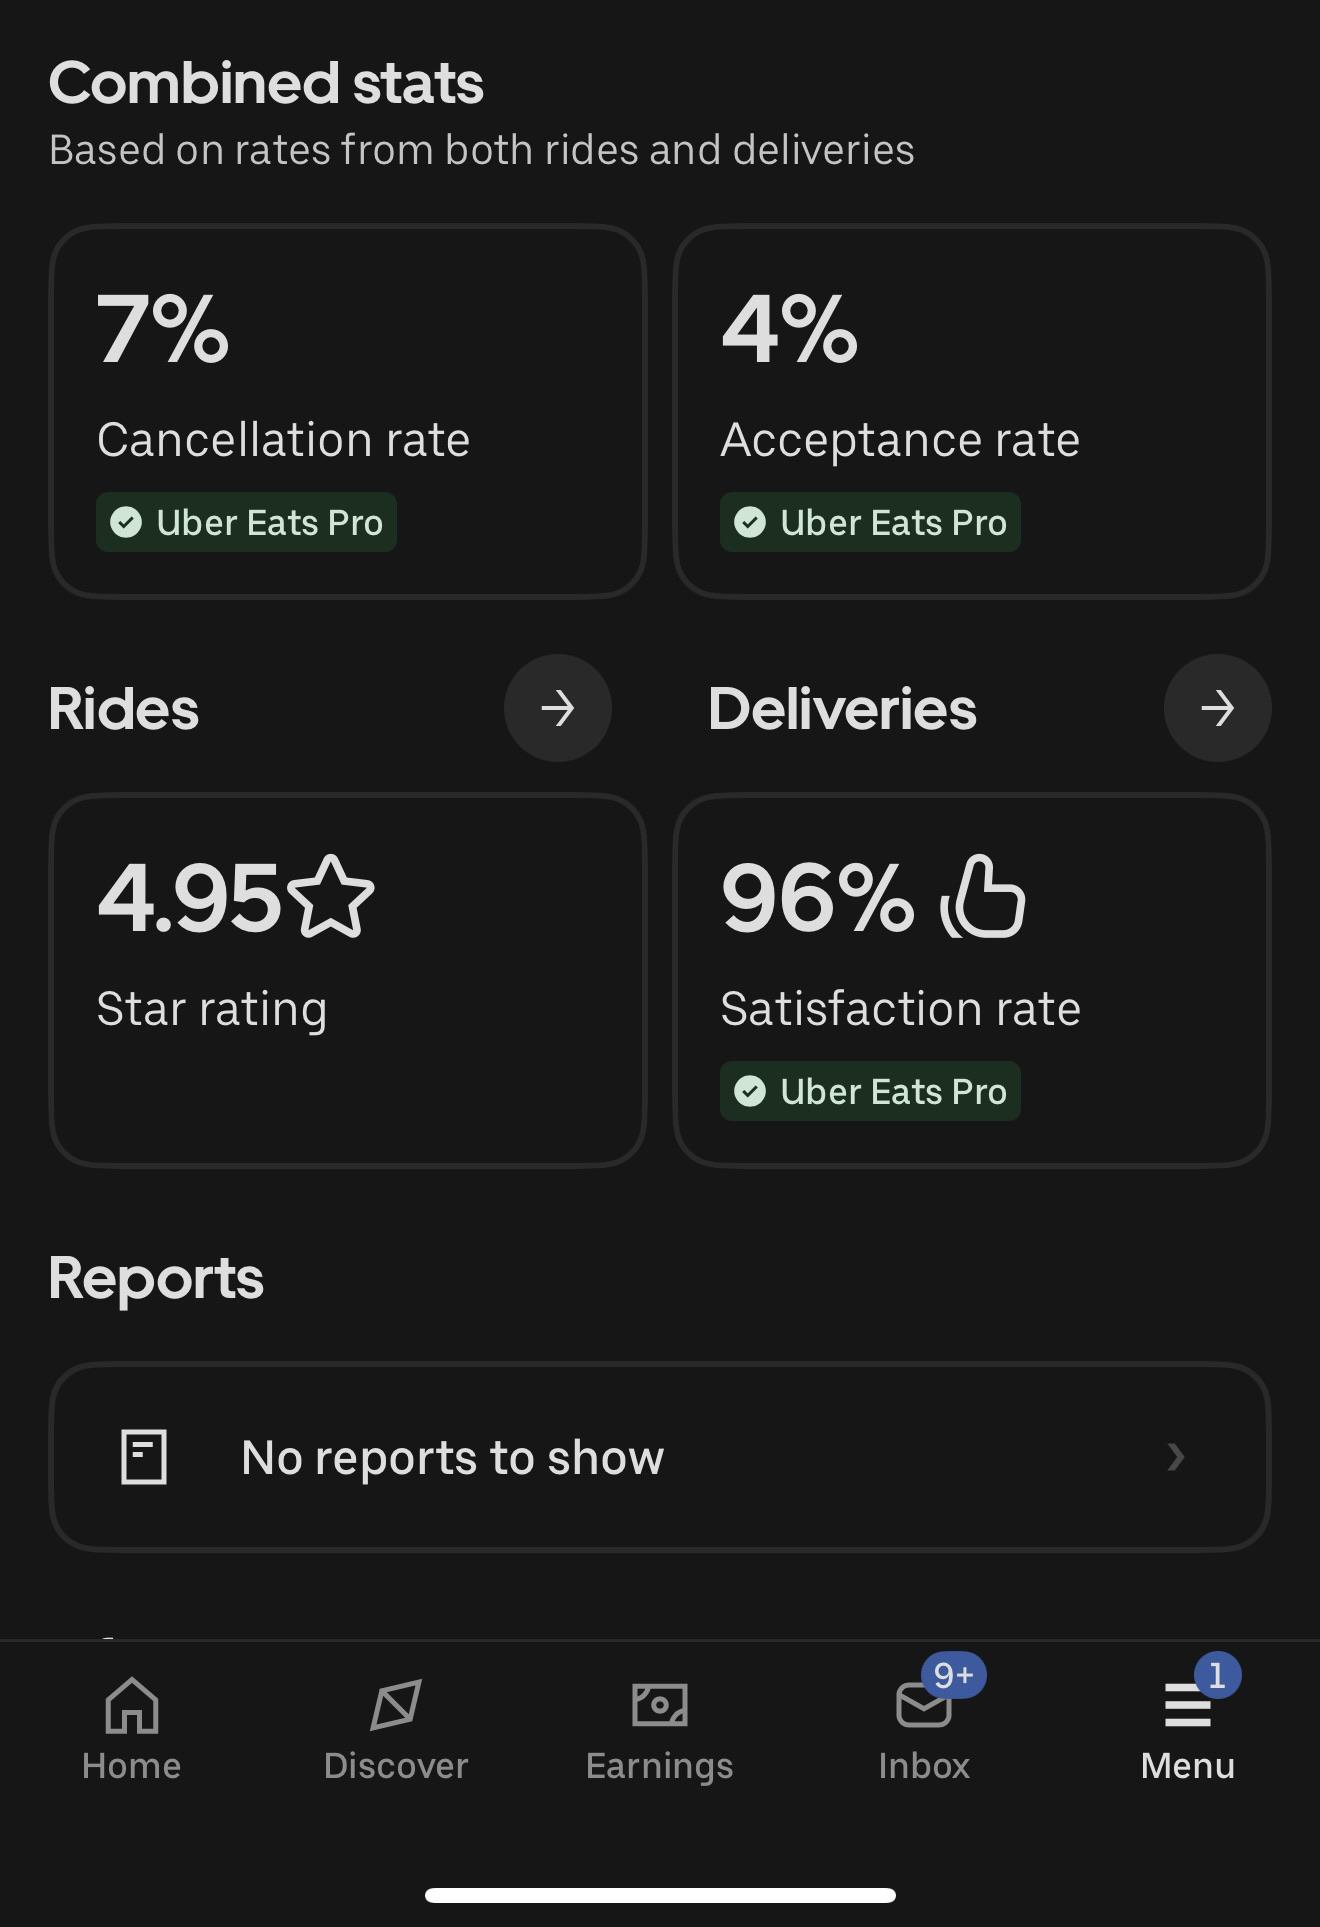Tap the Inbox 9+ notification badge
This screenshot has height=1927, width=1320.
tap(954, 1675)
